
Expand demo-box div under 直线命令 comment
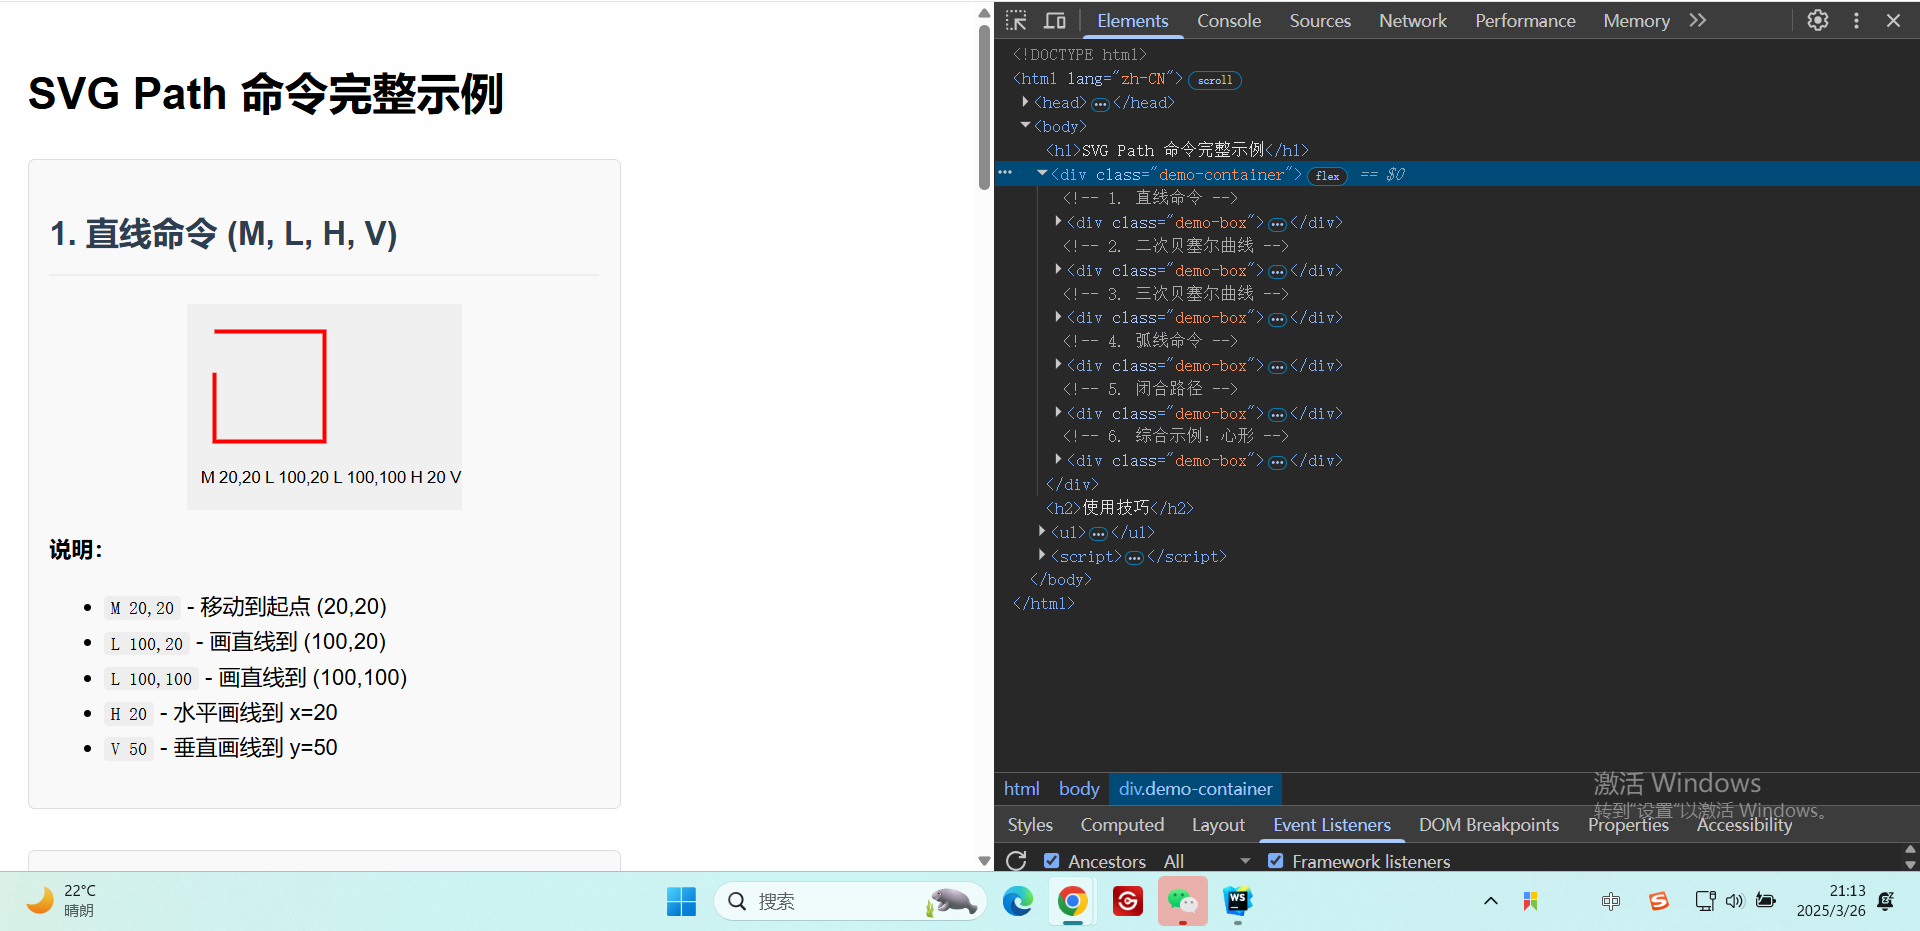pos(1058,222)
